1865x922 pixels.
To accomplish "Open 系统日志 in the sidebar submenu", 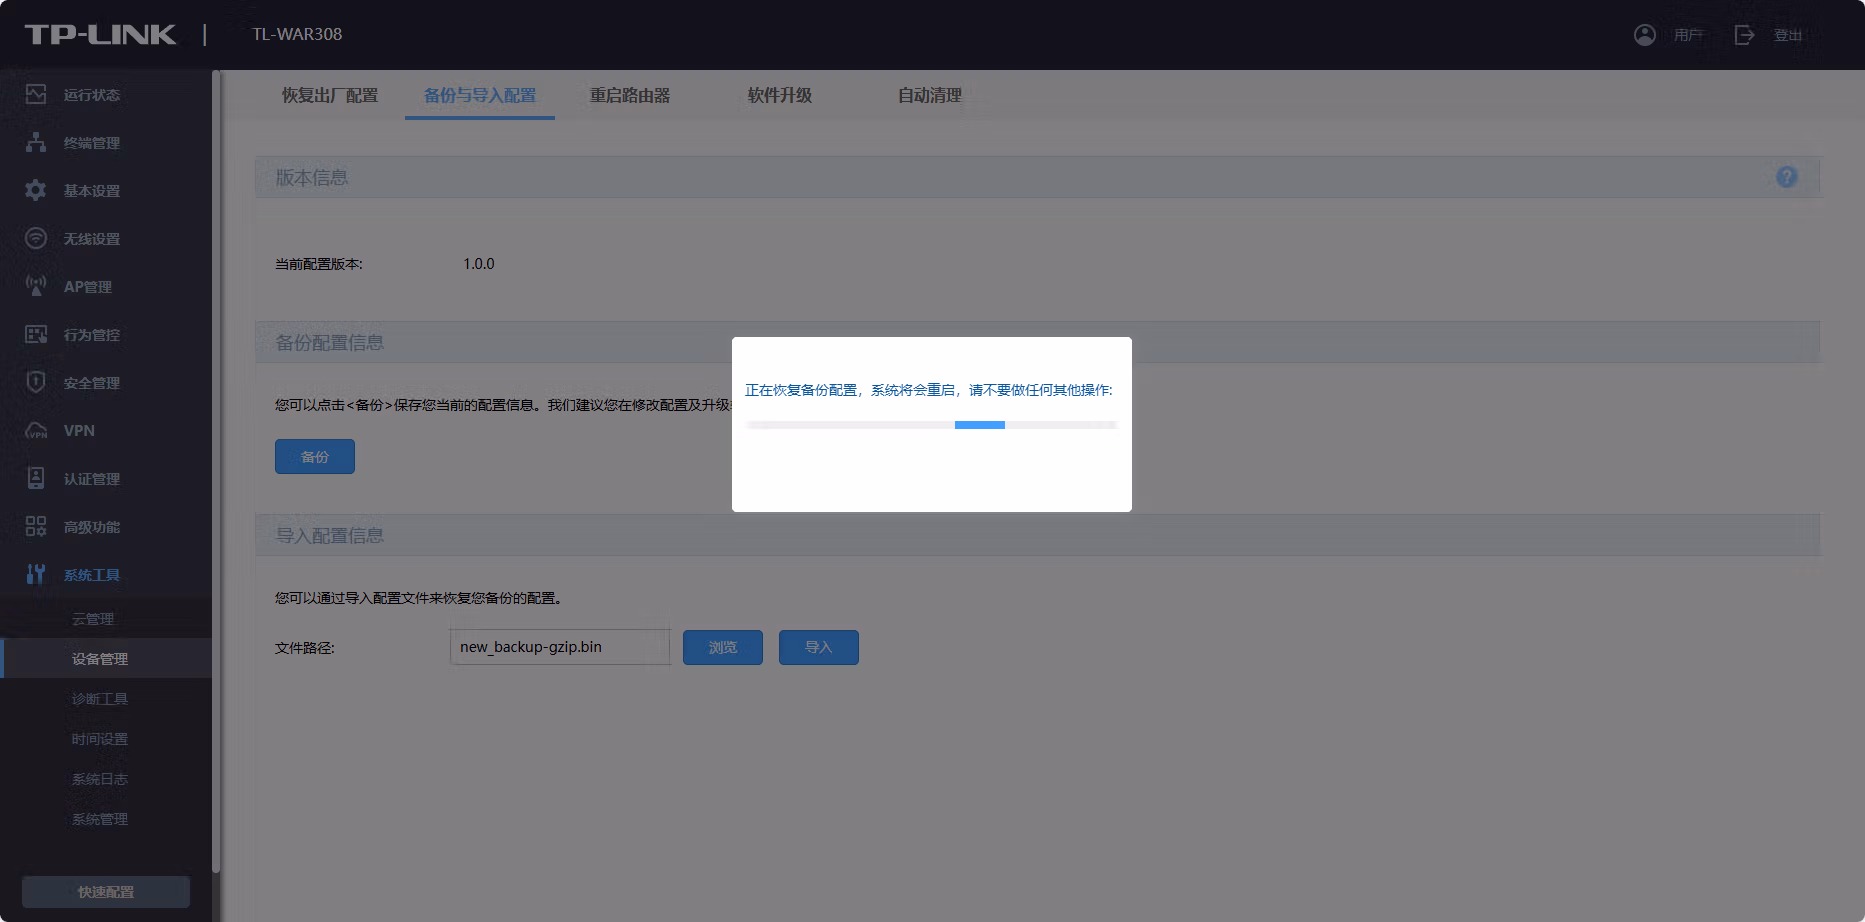I will [x=100, y=779].
